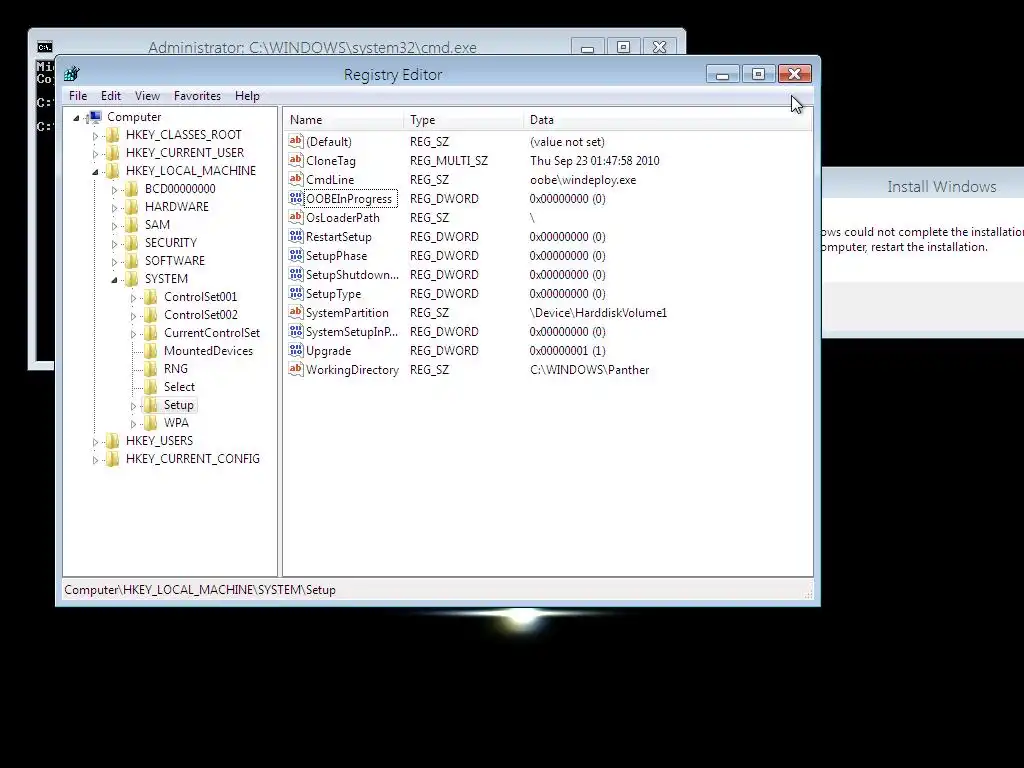The width and height of the screenshot is (1024, 768).
Task: Select the Setup key in tree
Action: (x=178, y=405)
